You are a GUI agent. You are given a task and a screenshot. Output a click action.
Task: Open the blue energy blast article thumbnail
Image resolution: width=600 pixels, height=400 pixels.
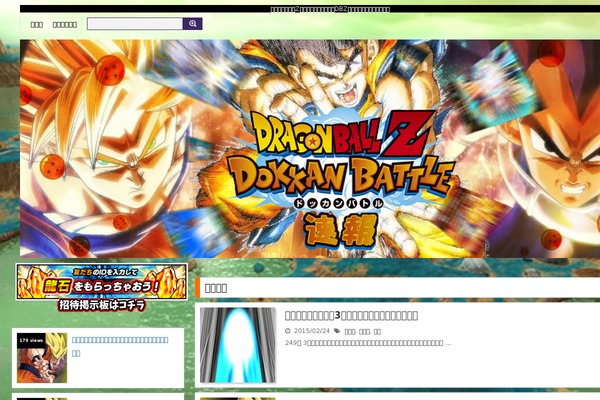pyautogui.click(x=238, y=345)
